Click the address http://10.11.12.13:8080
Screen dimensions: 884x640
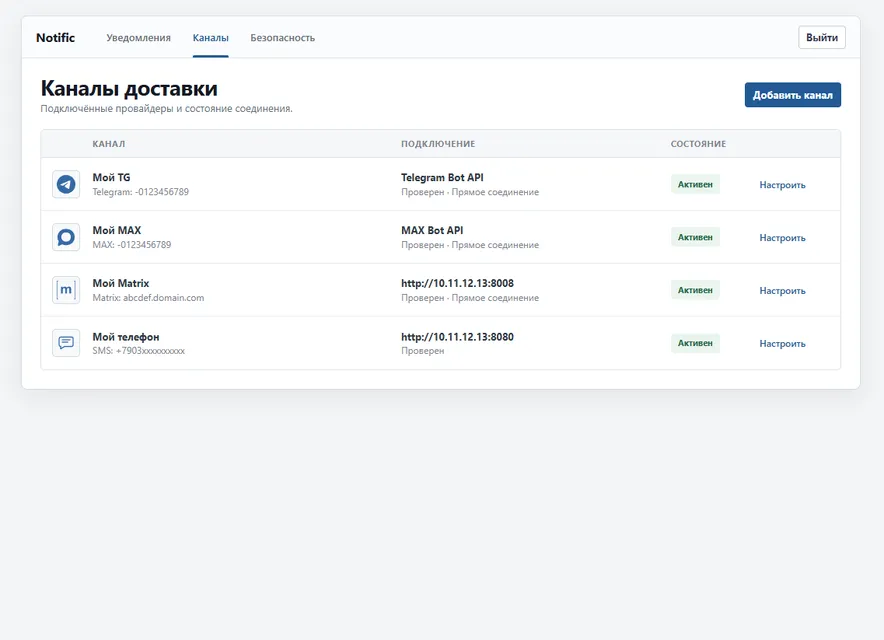[458, 337]
